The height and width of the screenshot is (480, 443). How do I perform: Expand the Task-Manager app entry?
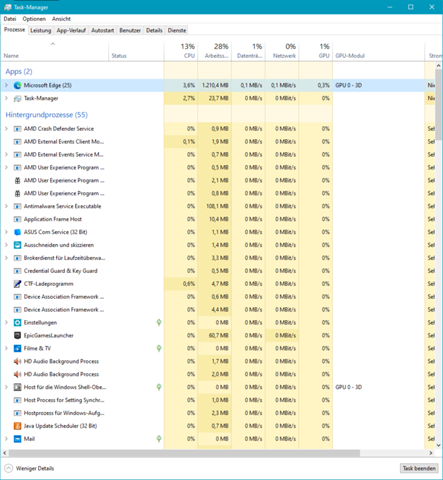pyautogui.click(x=6, y=98)
